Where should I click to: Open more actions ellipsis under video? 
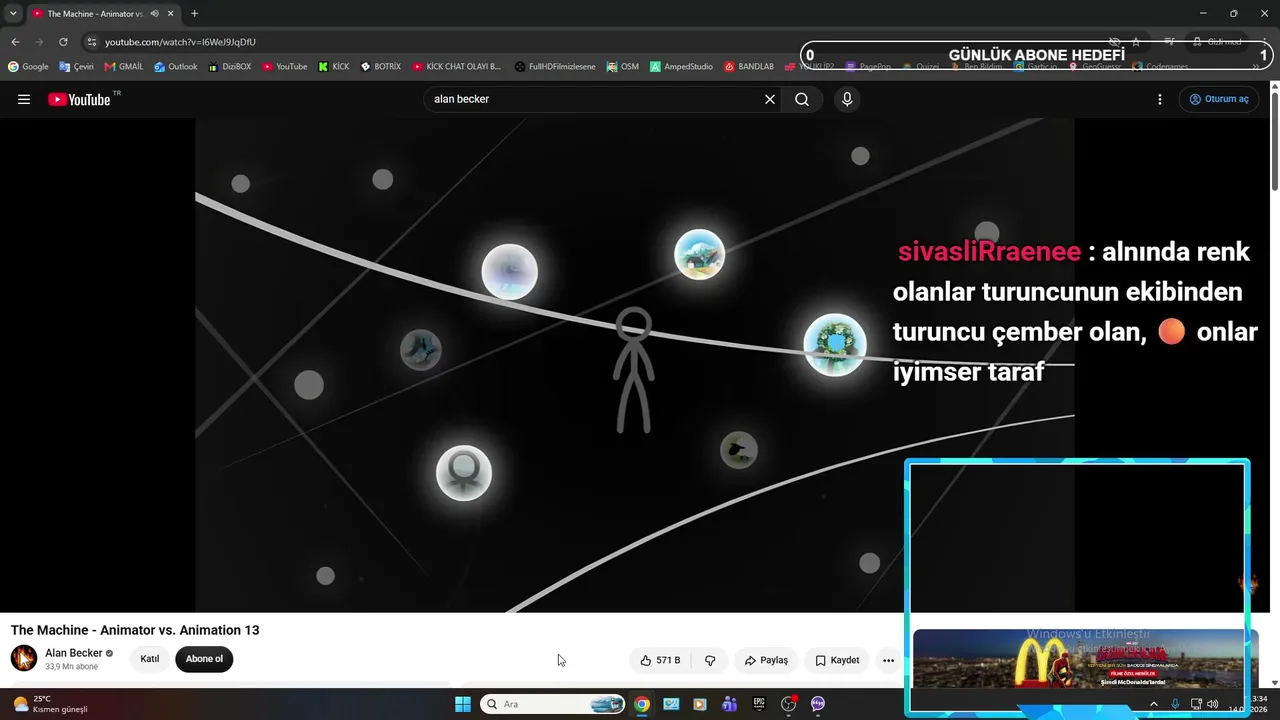coord(888,660)
